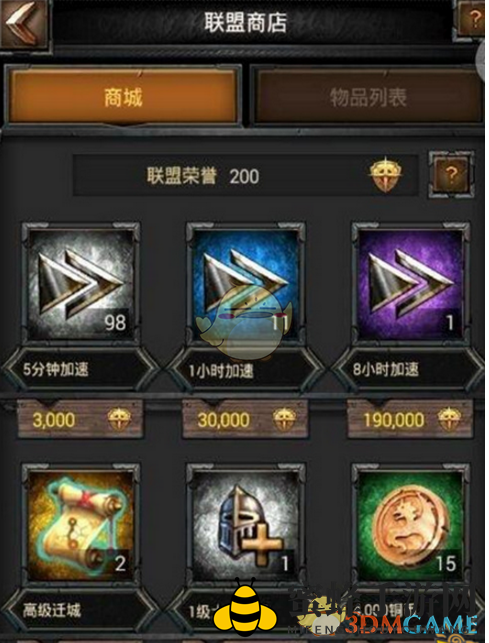The image size is (489, 643).
Task: Buy 1小时加速 for 30,000 honor
Action: (245, 420)
